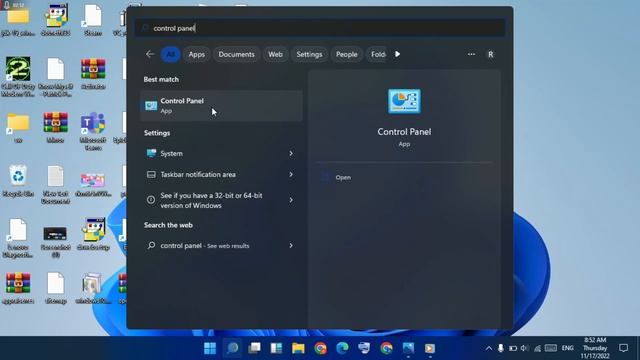The height and width of the screenshot is (360, 640).
Task: Expand the web search result chevron
Action: tap(291, 246)
